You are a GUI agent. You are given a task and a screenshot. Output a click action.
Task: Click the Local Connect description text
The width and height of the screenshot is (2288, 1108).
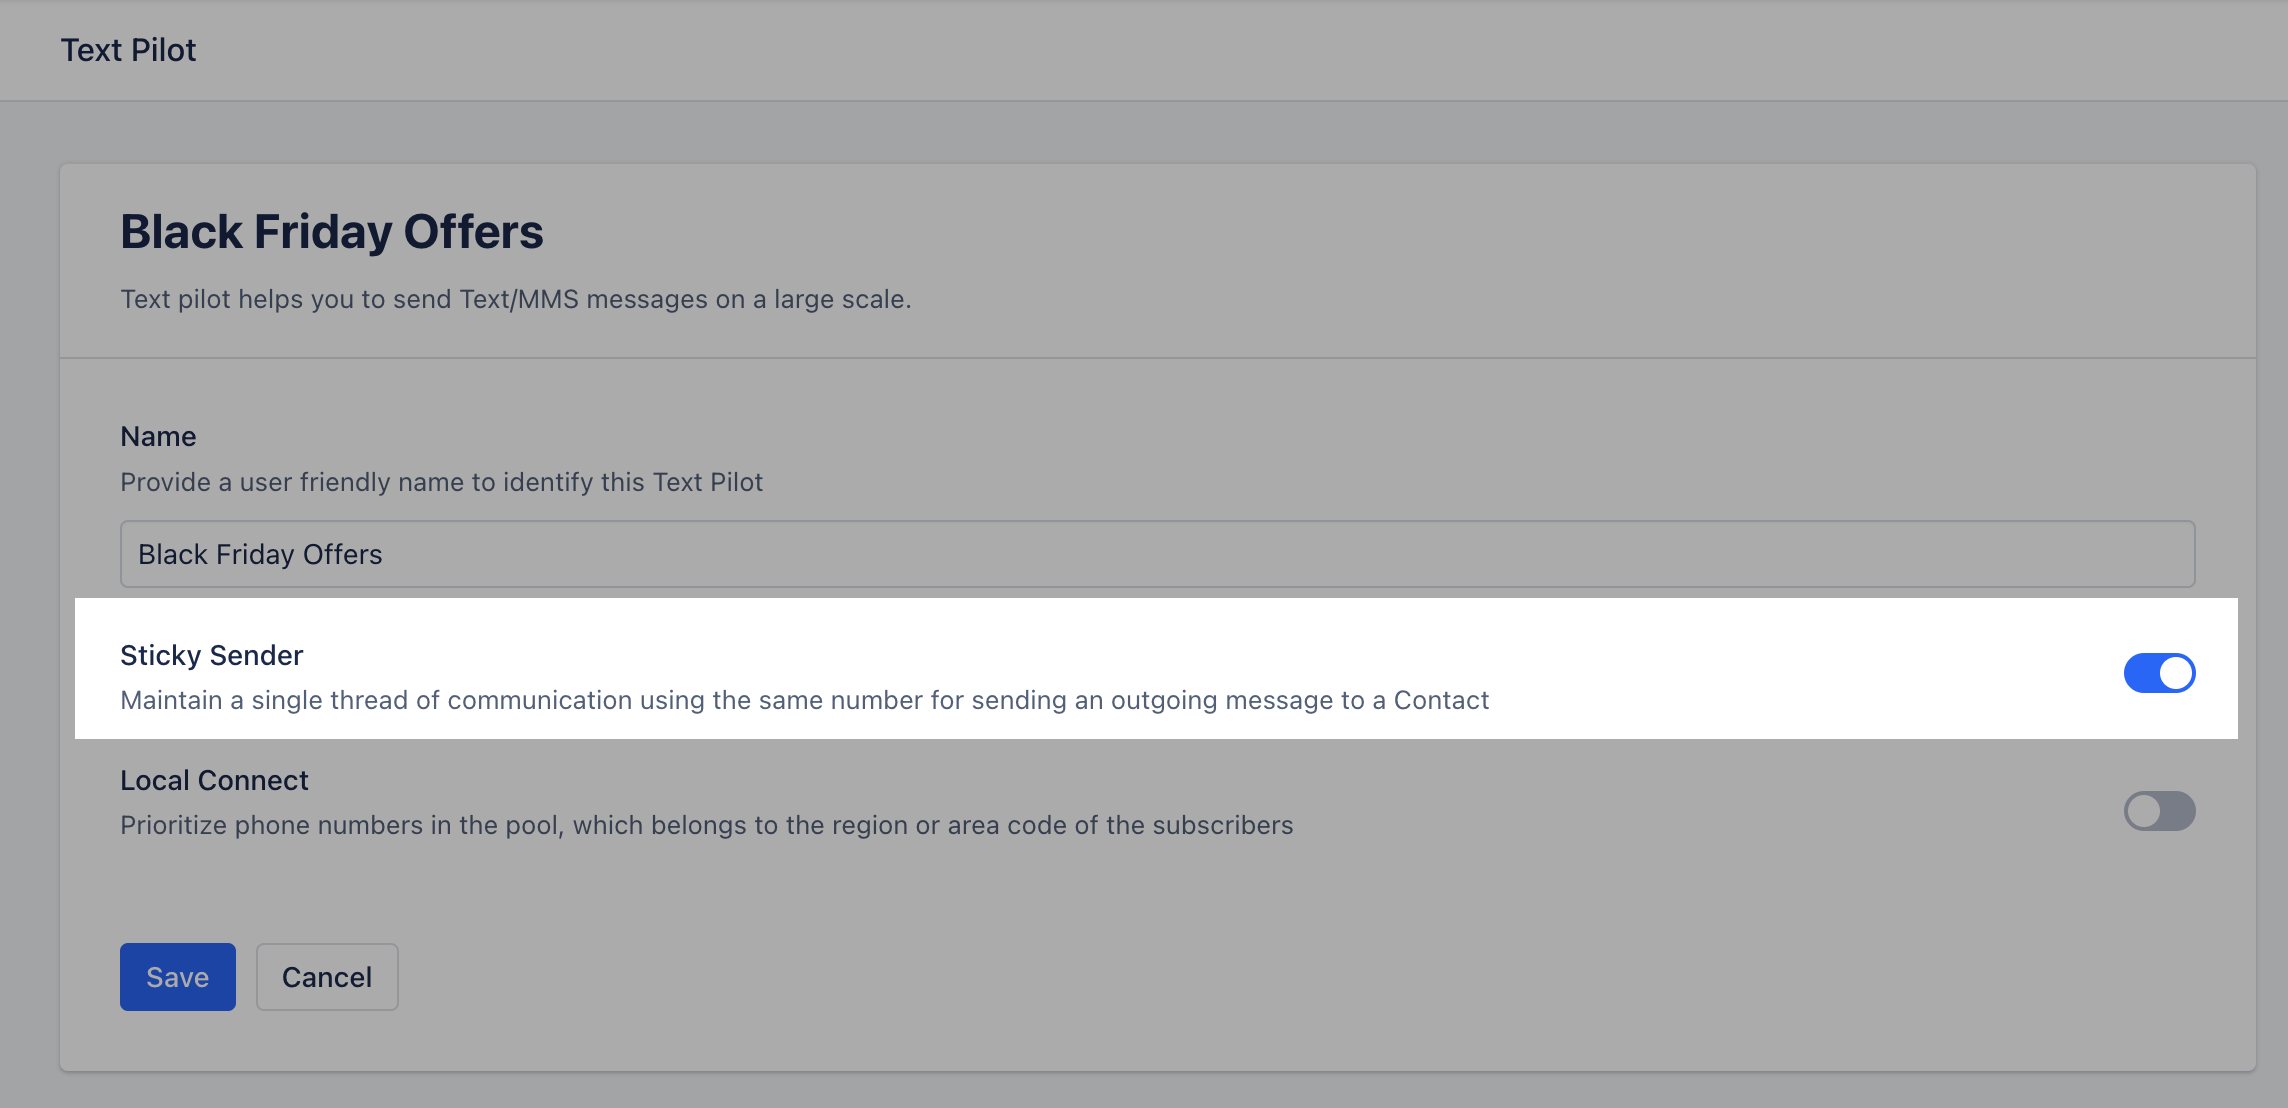point(707,825)
